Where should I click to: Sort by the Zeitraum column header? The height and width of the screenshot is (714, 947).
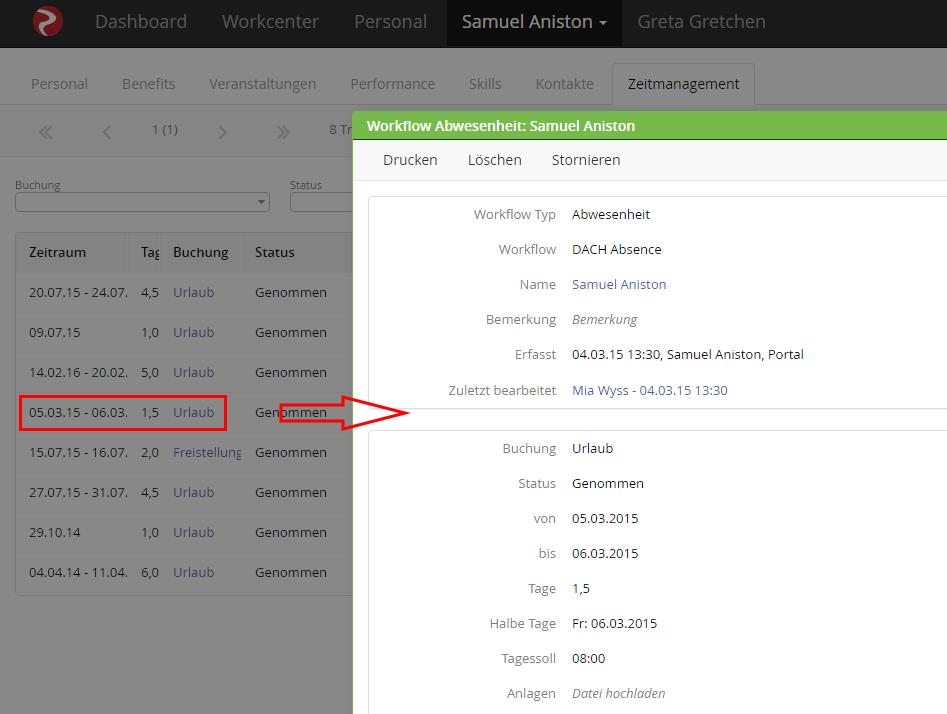coord(57,252)
